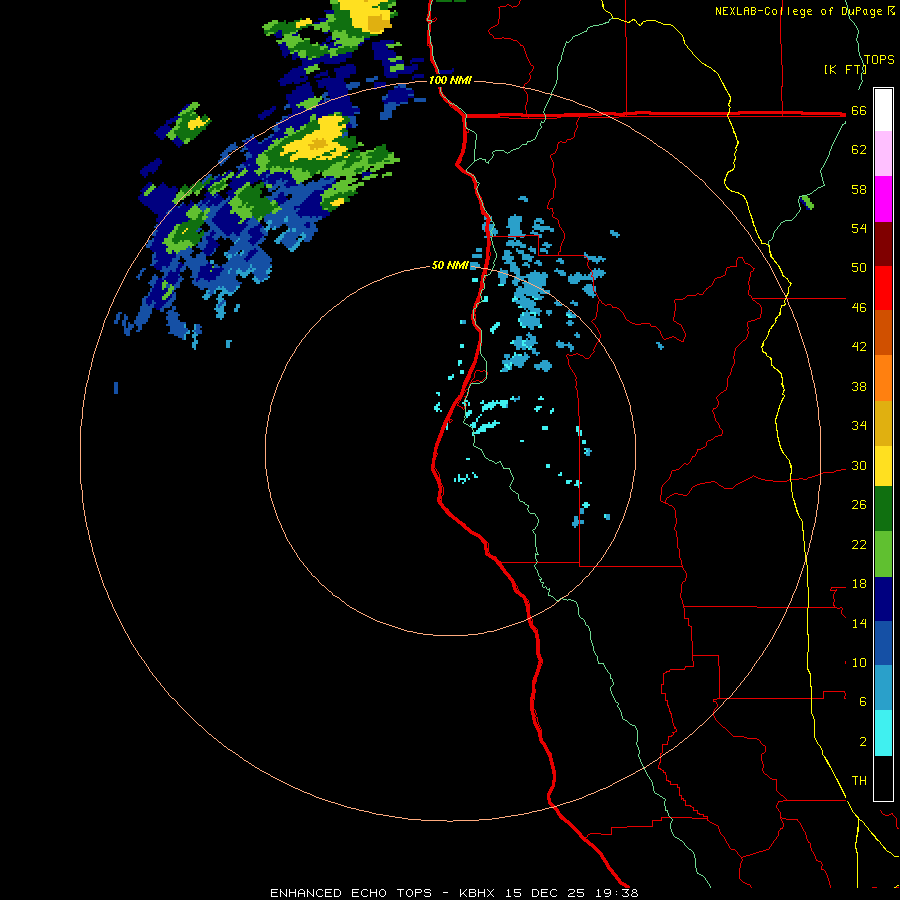Click the "26" legend value

coord(859,505)
